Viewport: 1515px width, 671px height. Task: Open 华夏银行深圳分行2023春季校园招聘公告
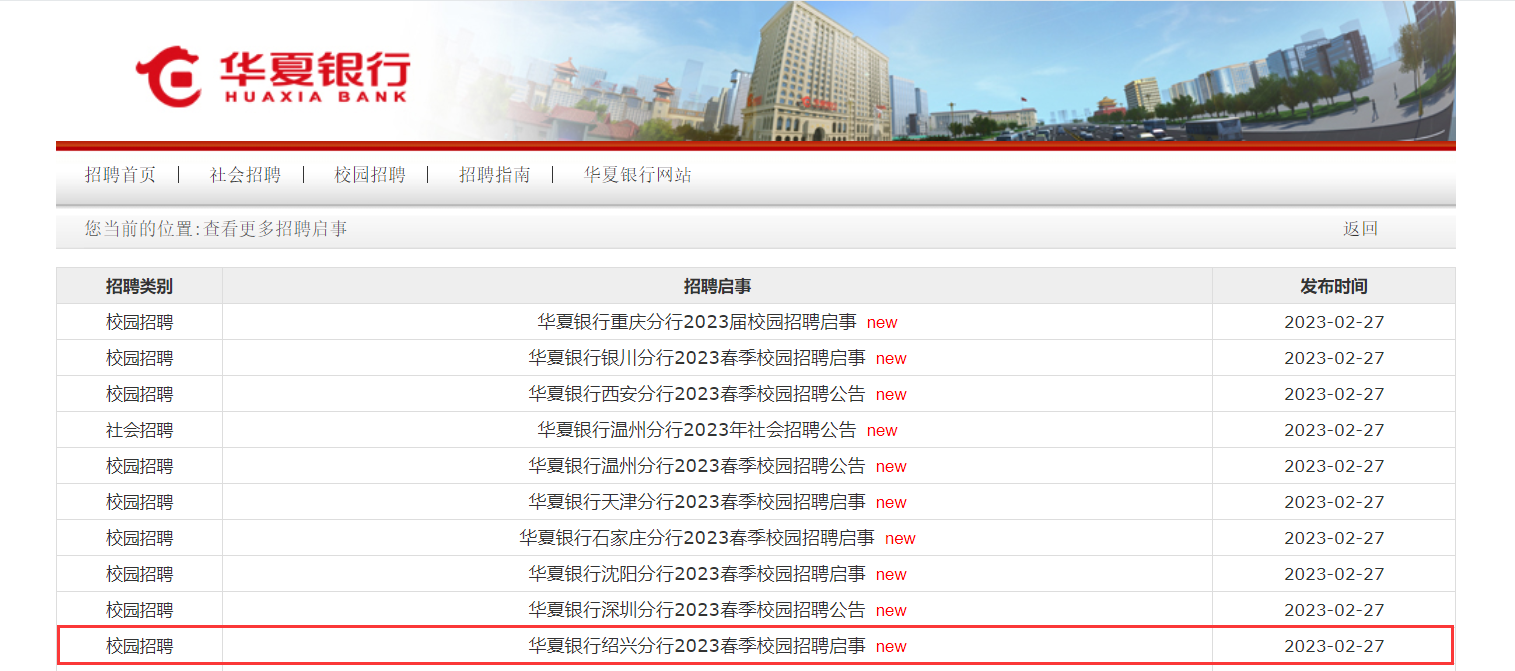697,610
